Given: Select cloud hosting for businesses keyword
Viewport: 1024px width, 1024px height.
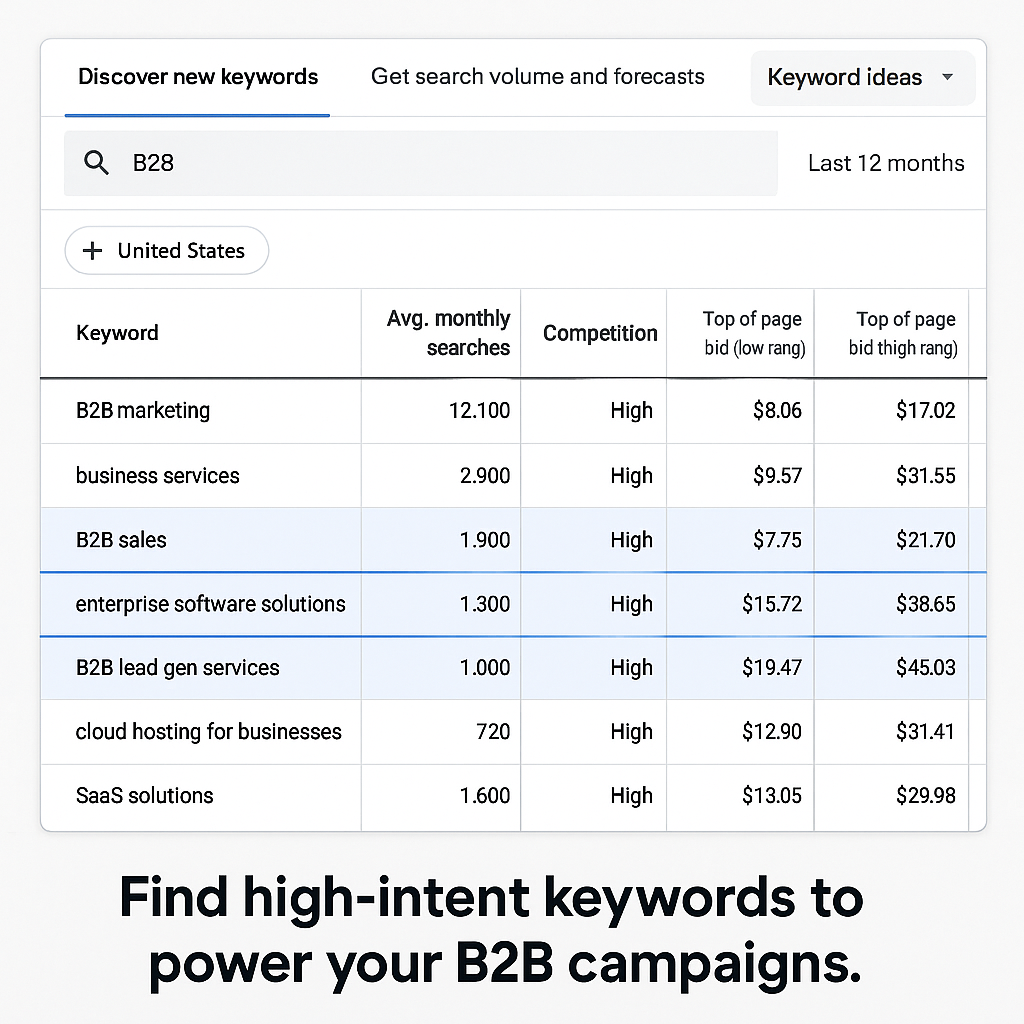Looking at the screenshot, I should (208, 732).
